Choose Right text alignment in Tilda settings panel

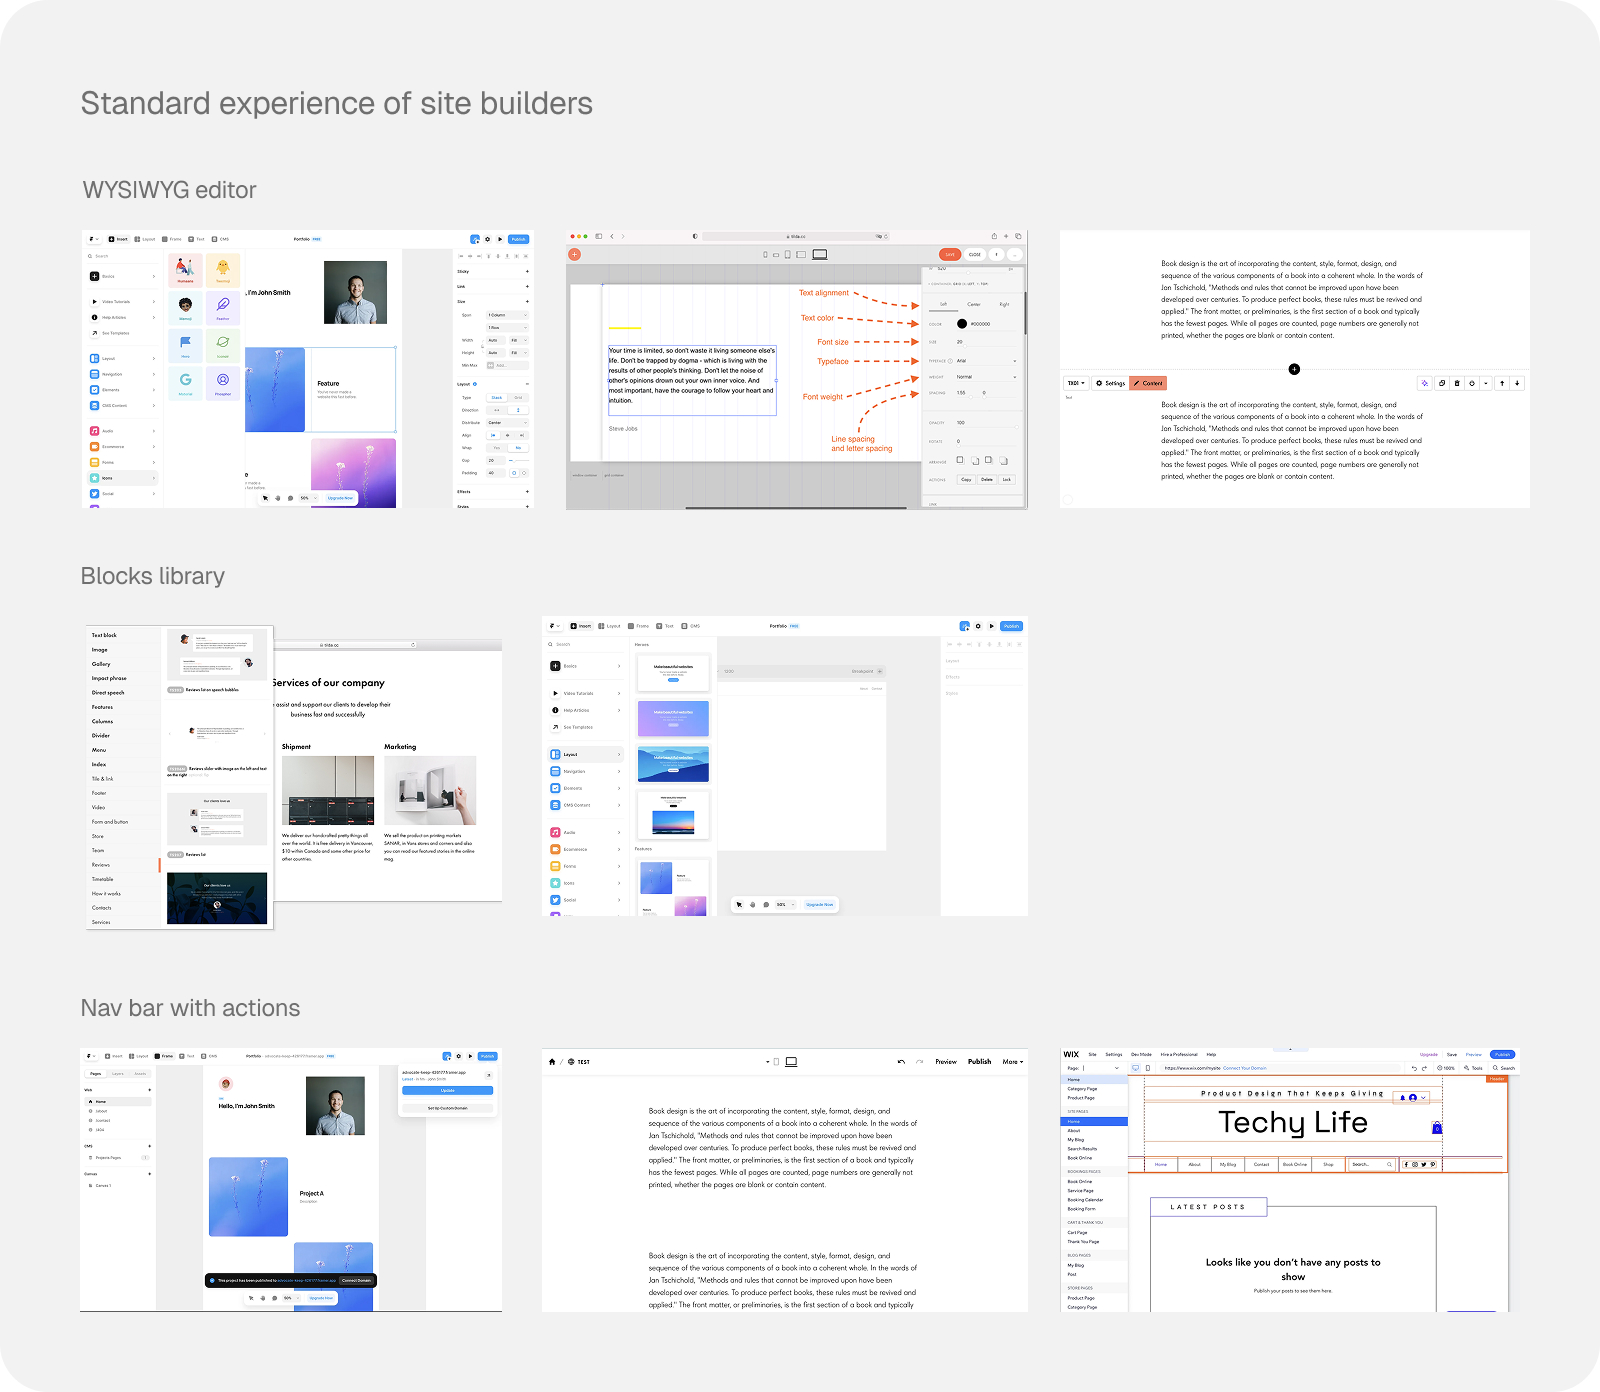coord(1004,304)
